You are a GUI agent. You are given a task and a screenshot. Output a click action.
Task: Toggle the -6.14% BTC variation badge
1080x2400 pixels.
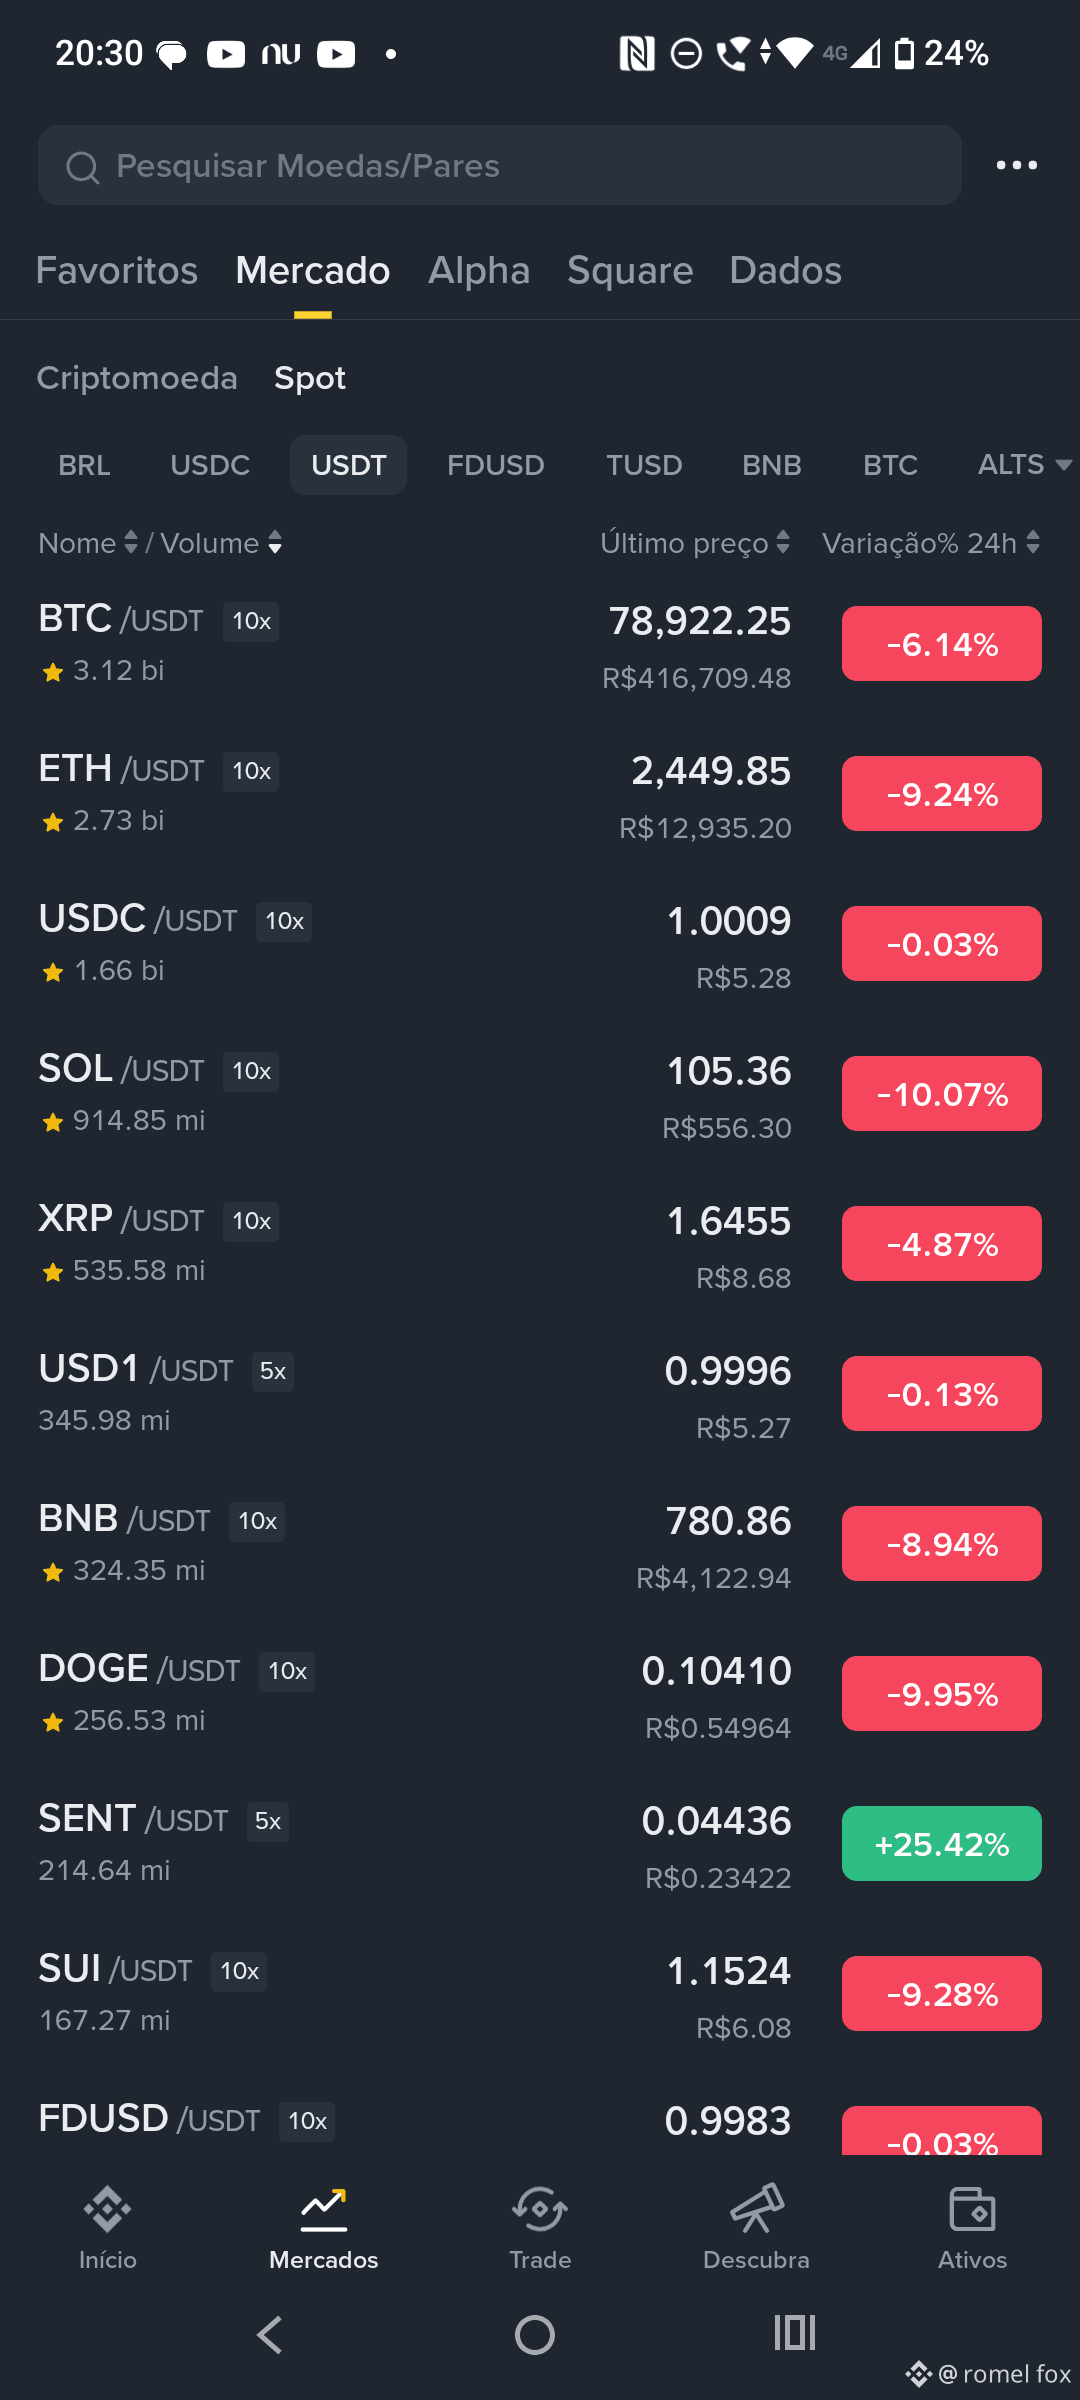(942, 644)
